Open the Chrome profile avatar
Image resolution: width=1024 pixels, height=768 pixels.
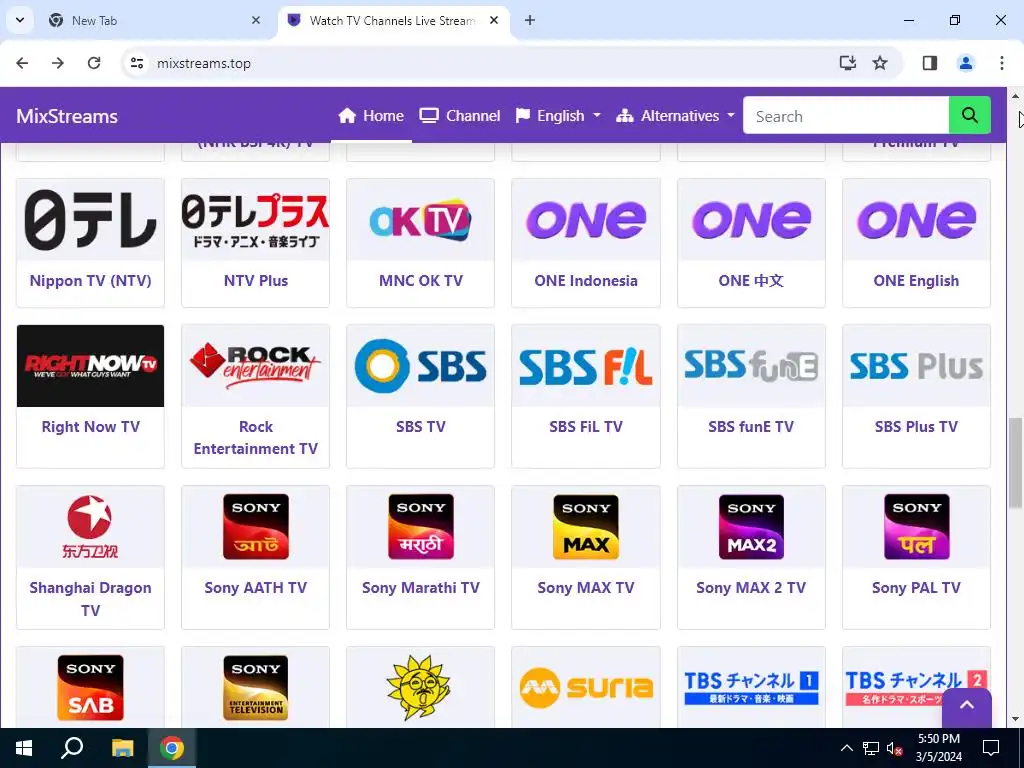[965, 63]
